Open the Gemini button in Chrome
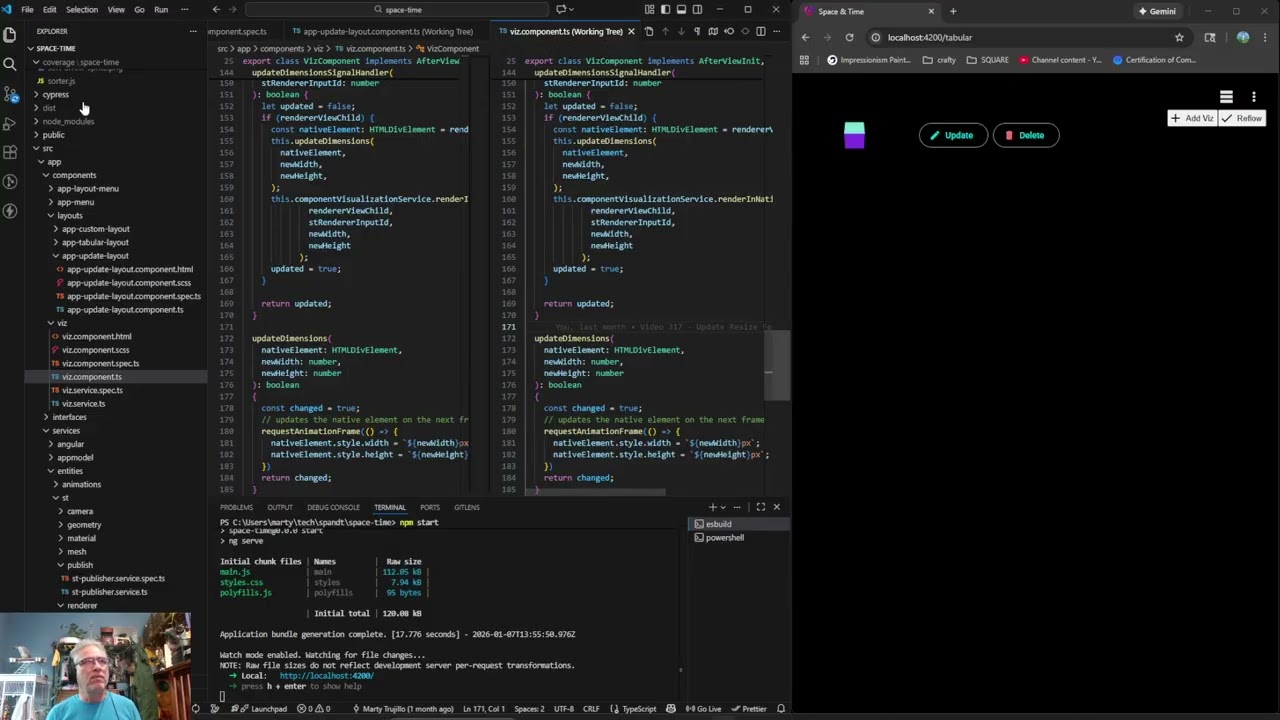Viewport: 1280px width, 720px height. pyautogui.click(x=1157, y=11)
